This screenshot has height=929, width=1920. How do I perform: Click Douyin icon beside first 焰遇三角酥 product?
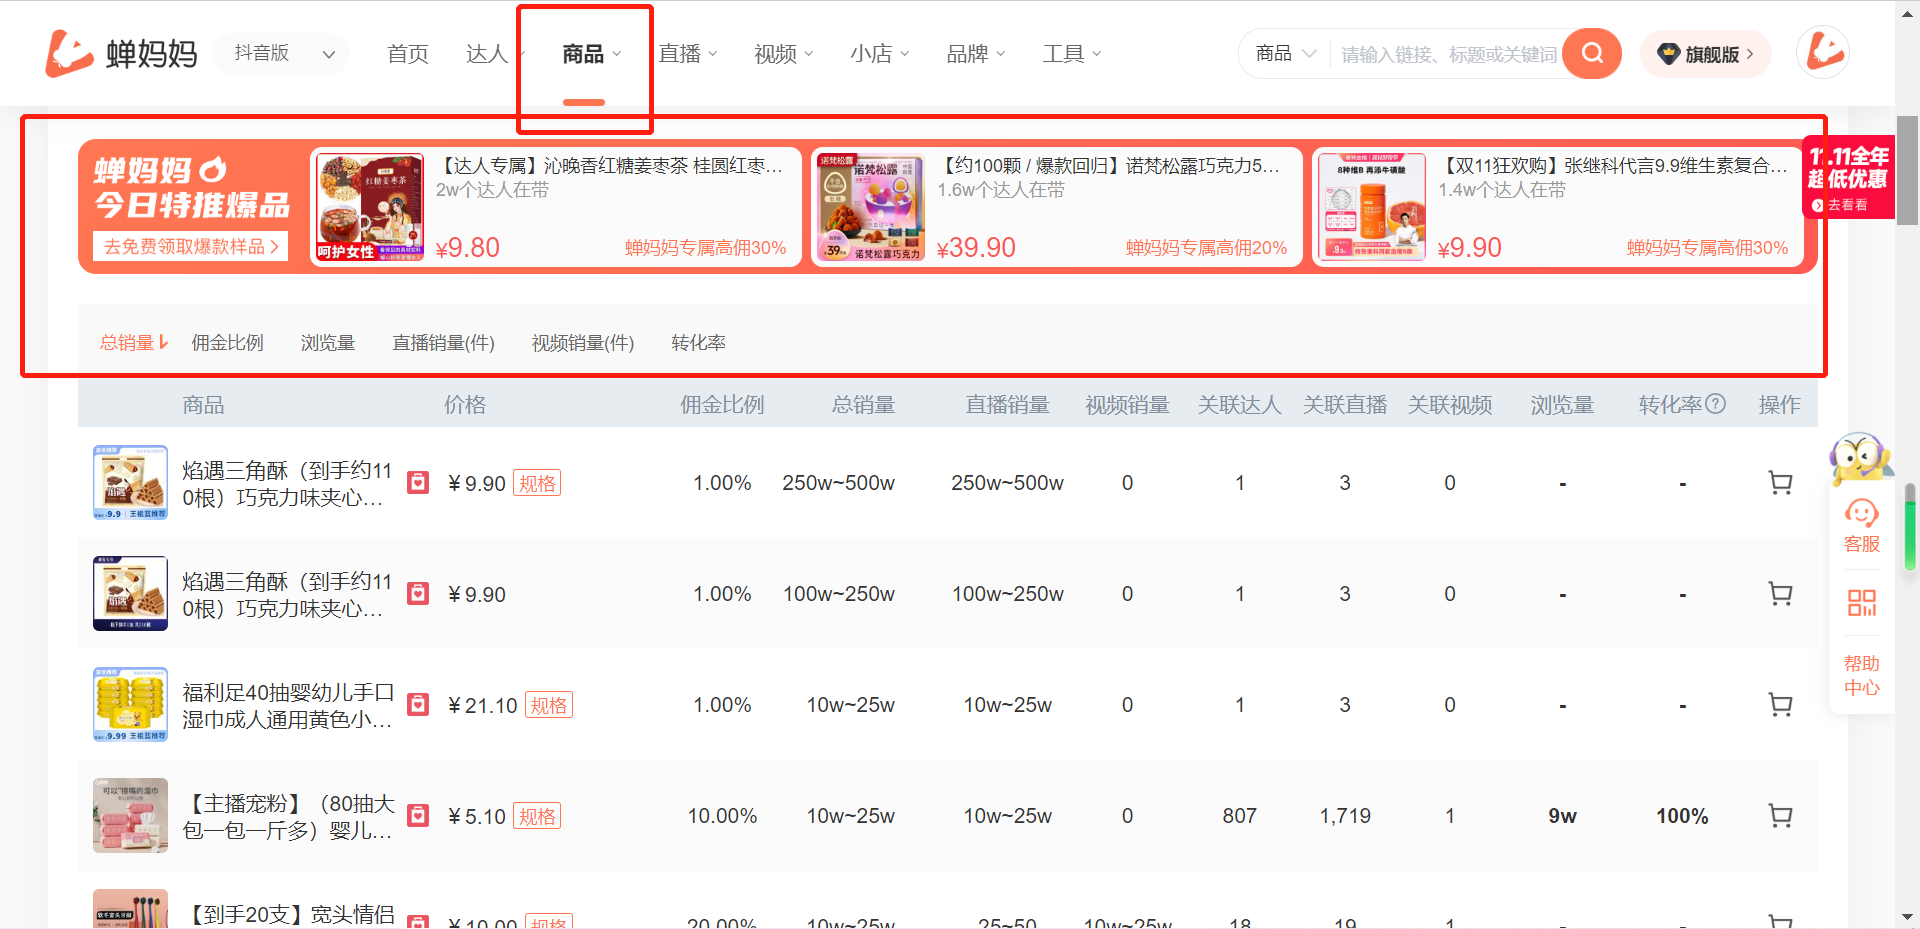418,483
